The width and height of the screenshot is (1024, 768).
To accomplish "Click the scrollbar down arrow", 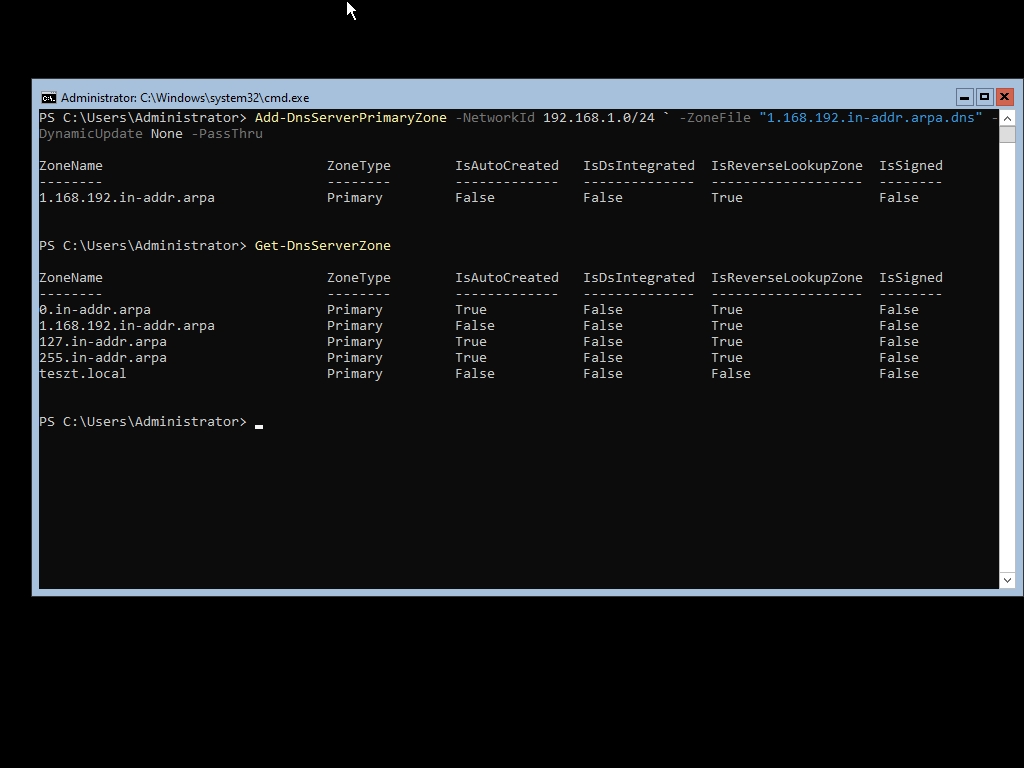I will coord(1007,580).
